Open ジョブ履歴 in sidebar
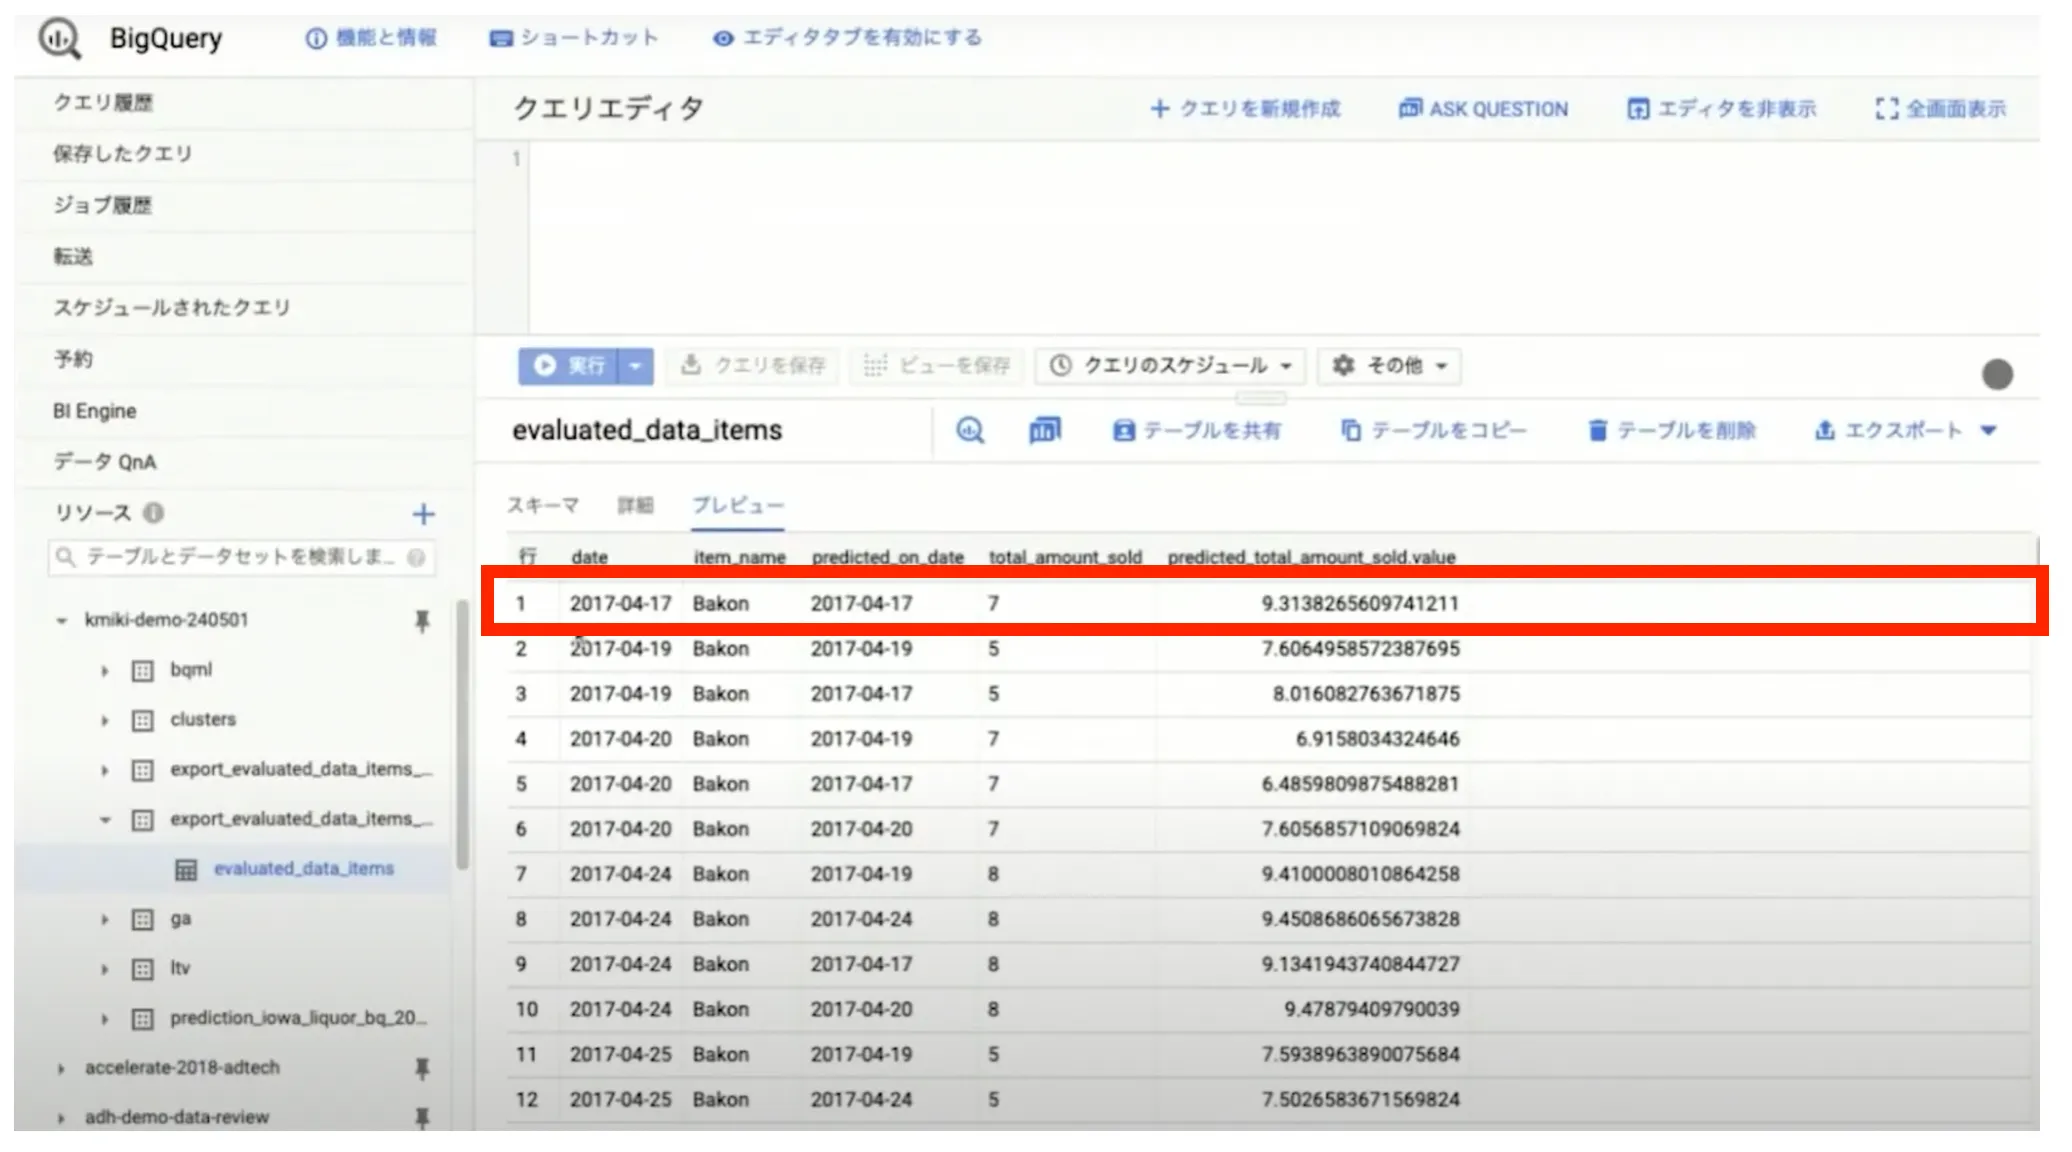The image size is (2072, 1152). pos(102,205)
